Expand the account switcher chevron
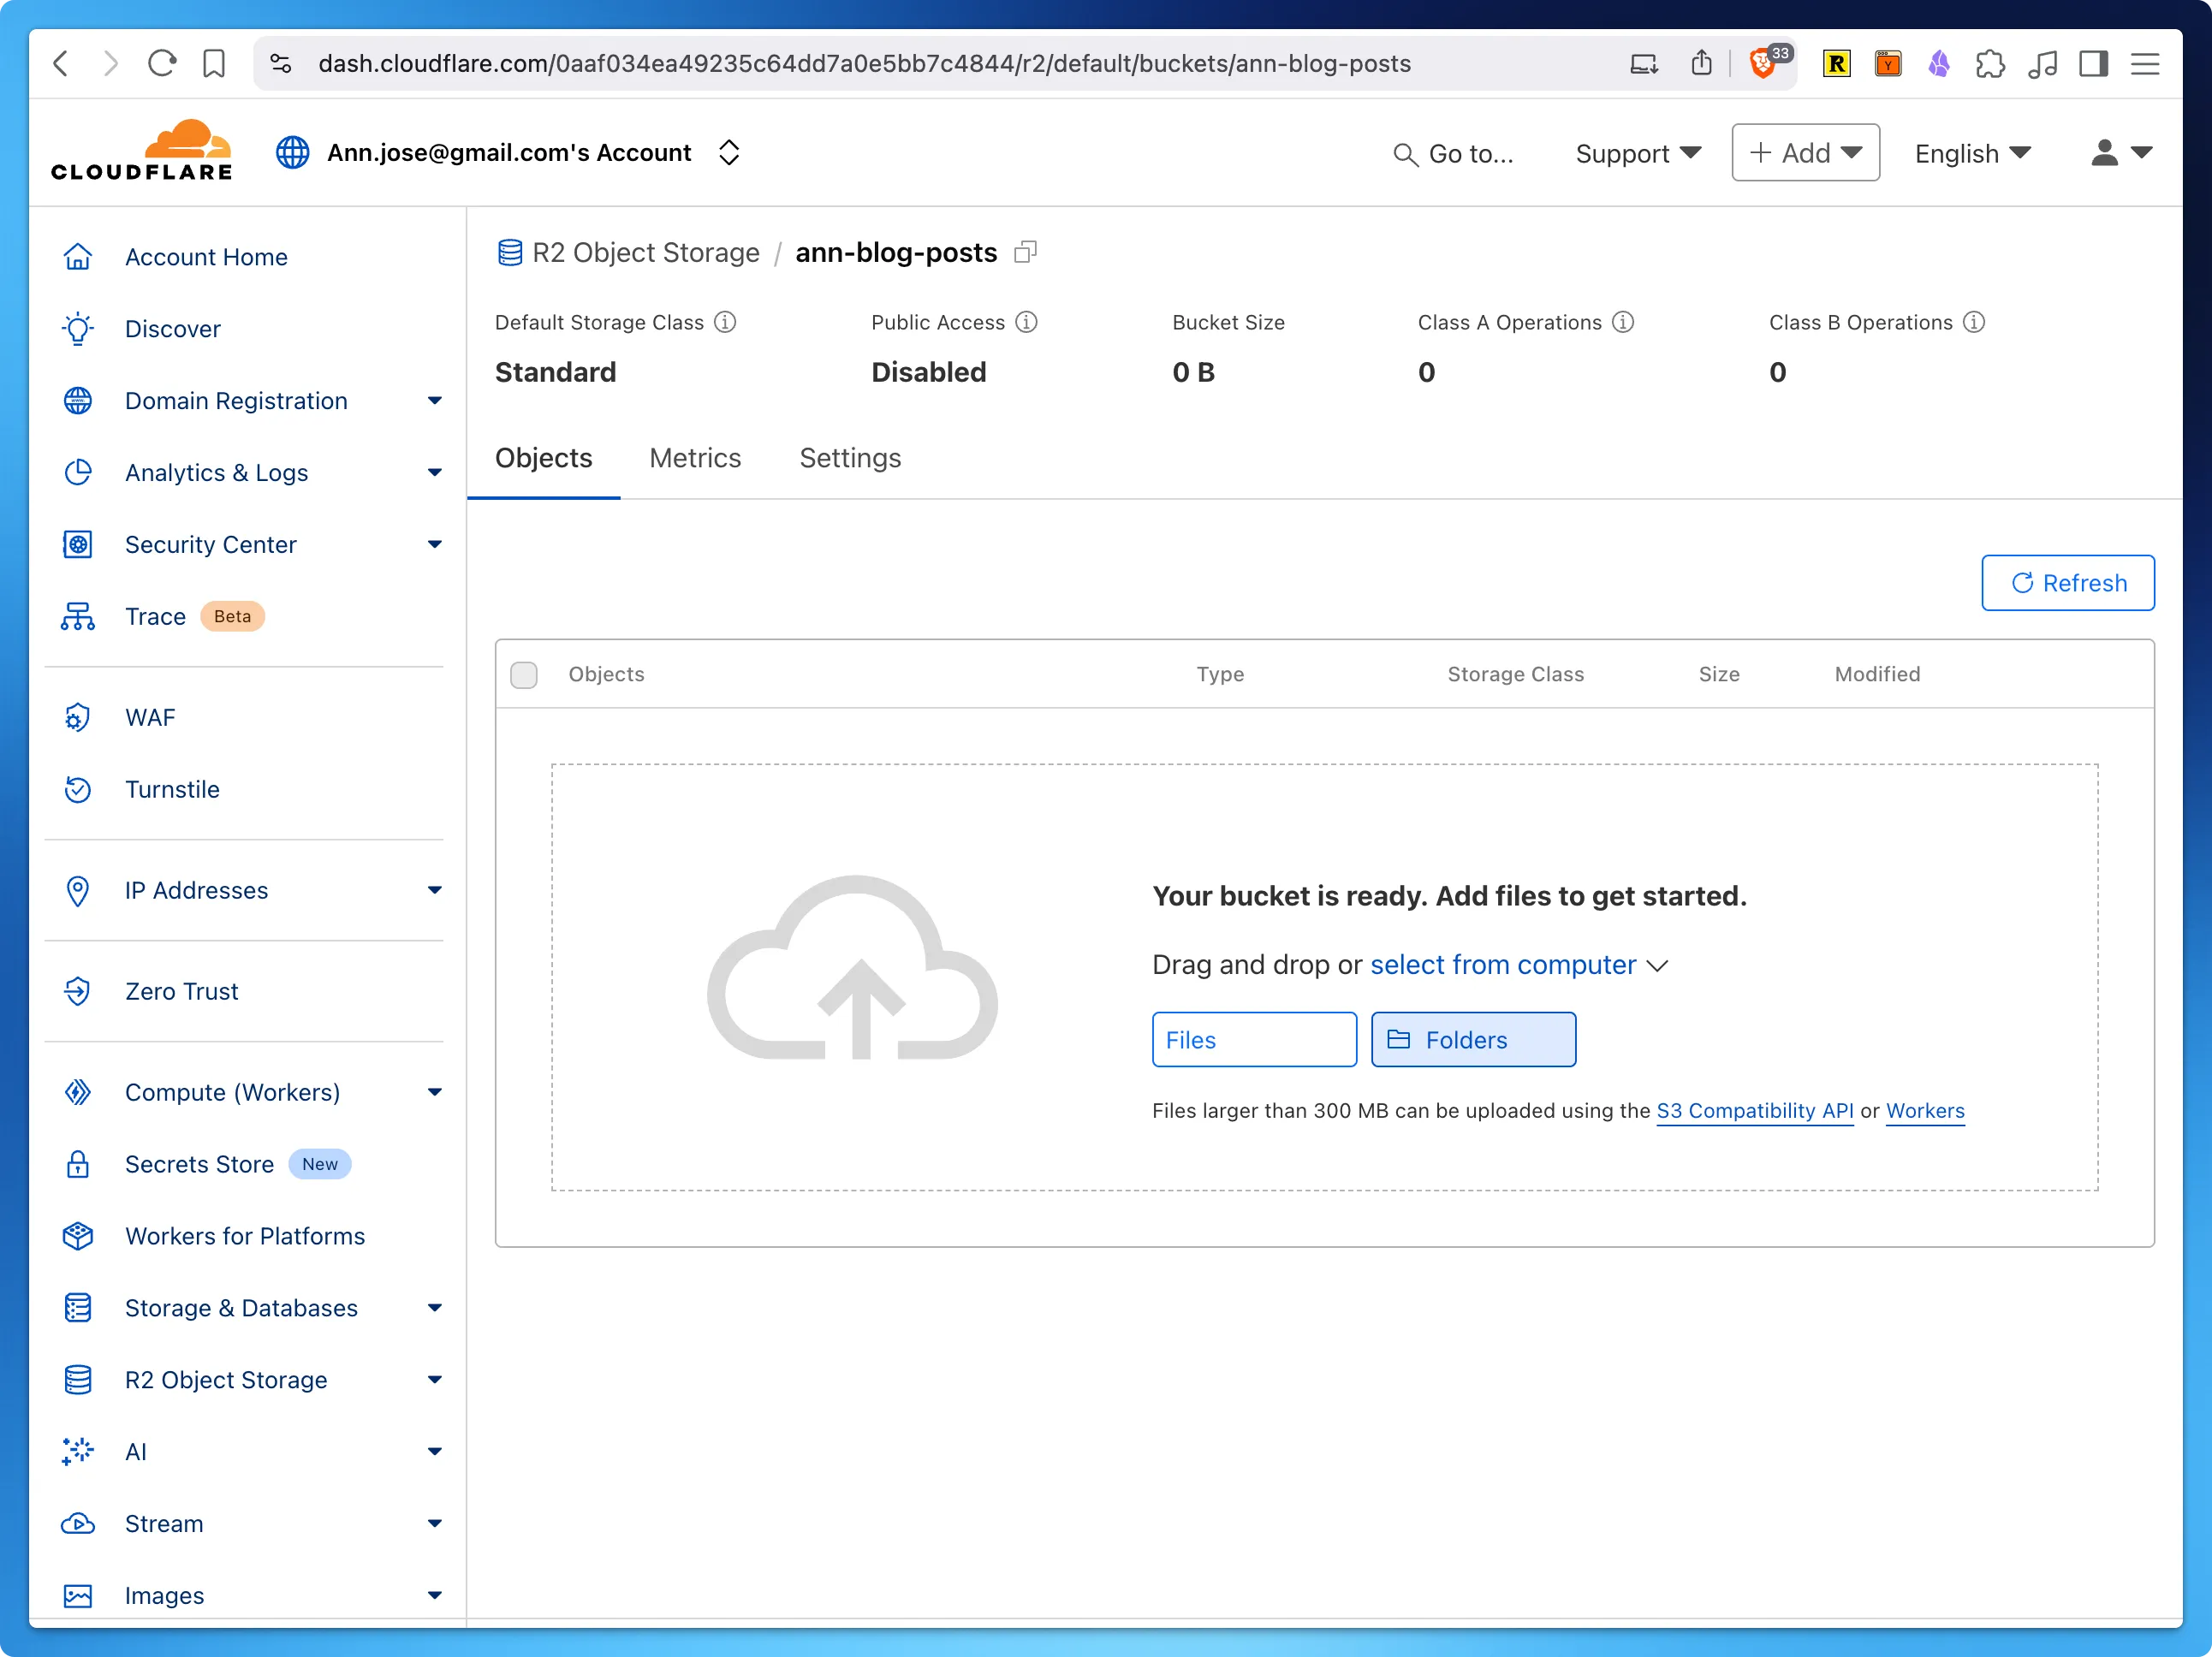The image size is (2212, 1657). pyautogui.click(x=729, y=153)
